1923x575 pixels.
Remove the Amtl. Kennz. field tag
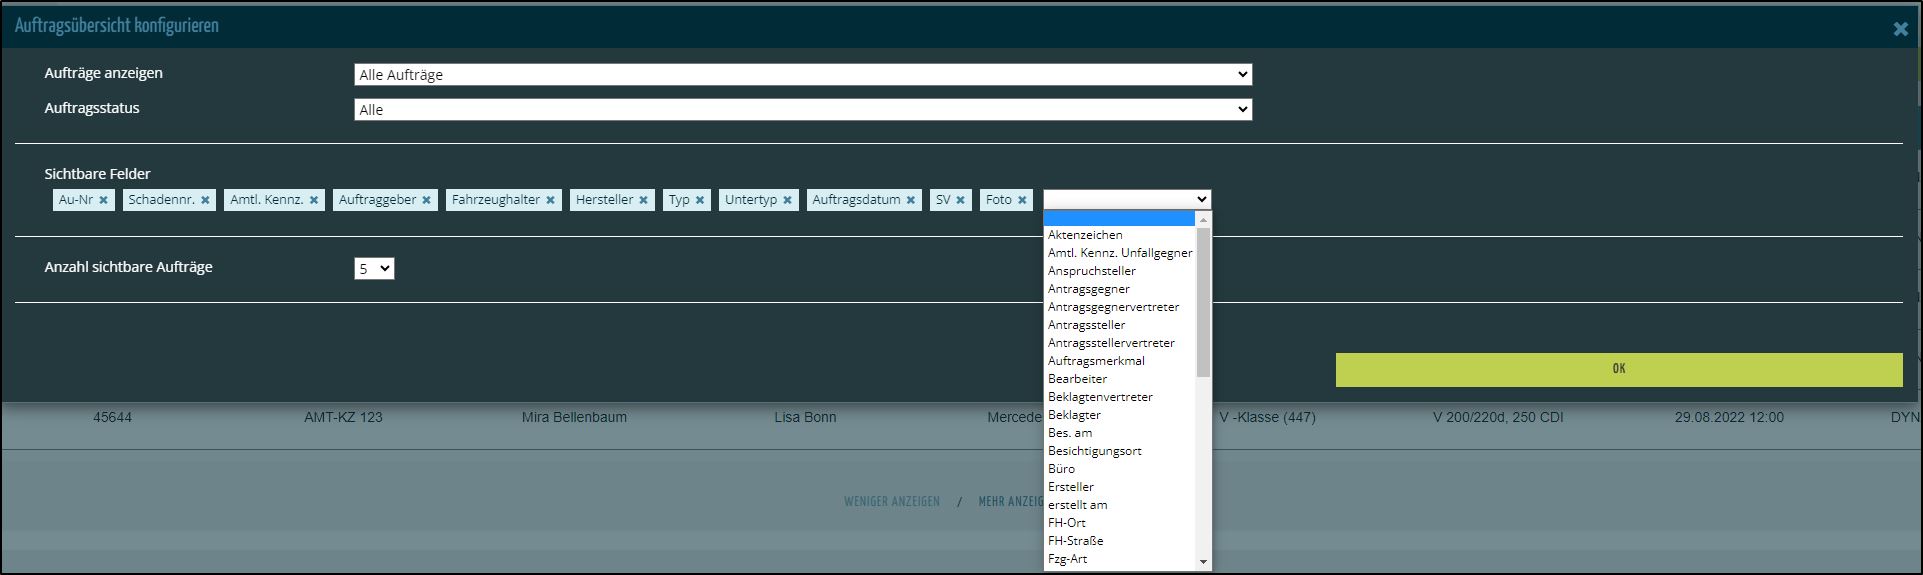(x=314, y=200)
